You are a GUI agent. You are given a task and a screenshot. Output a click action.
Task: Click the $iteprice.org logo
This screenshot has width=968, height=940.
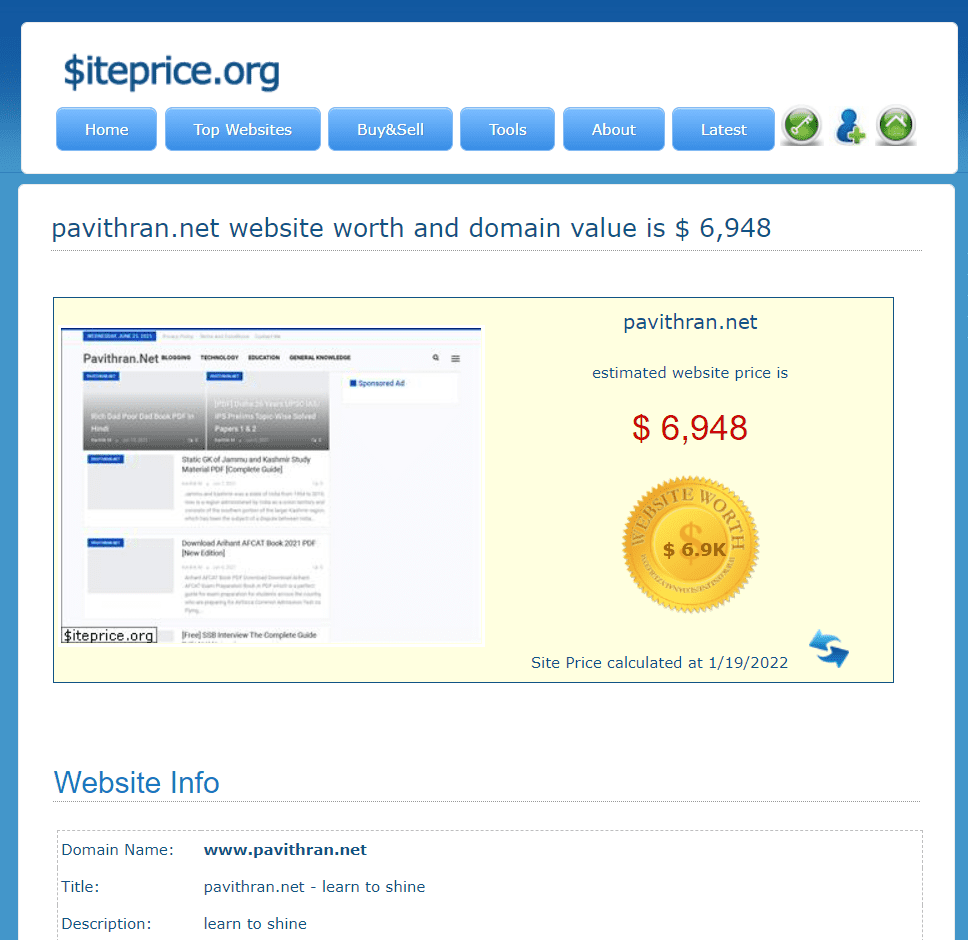click(172, 71)
